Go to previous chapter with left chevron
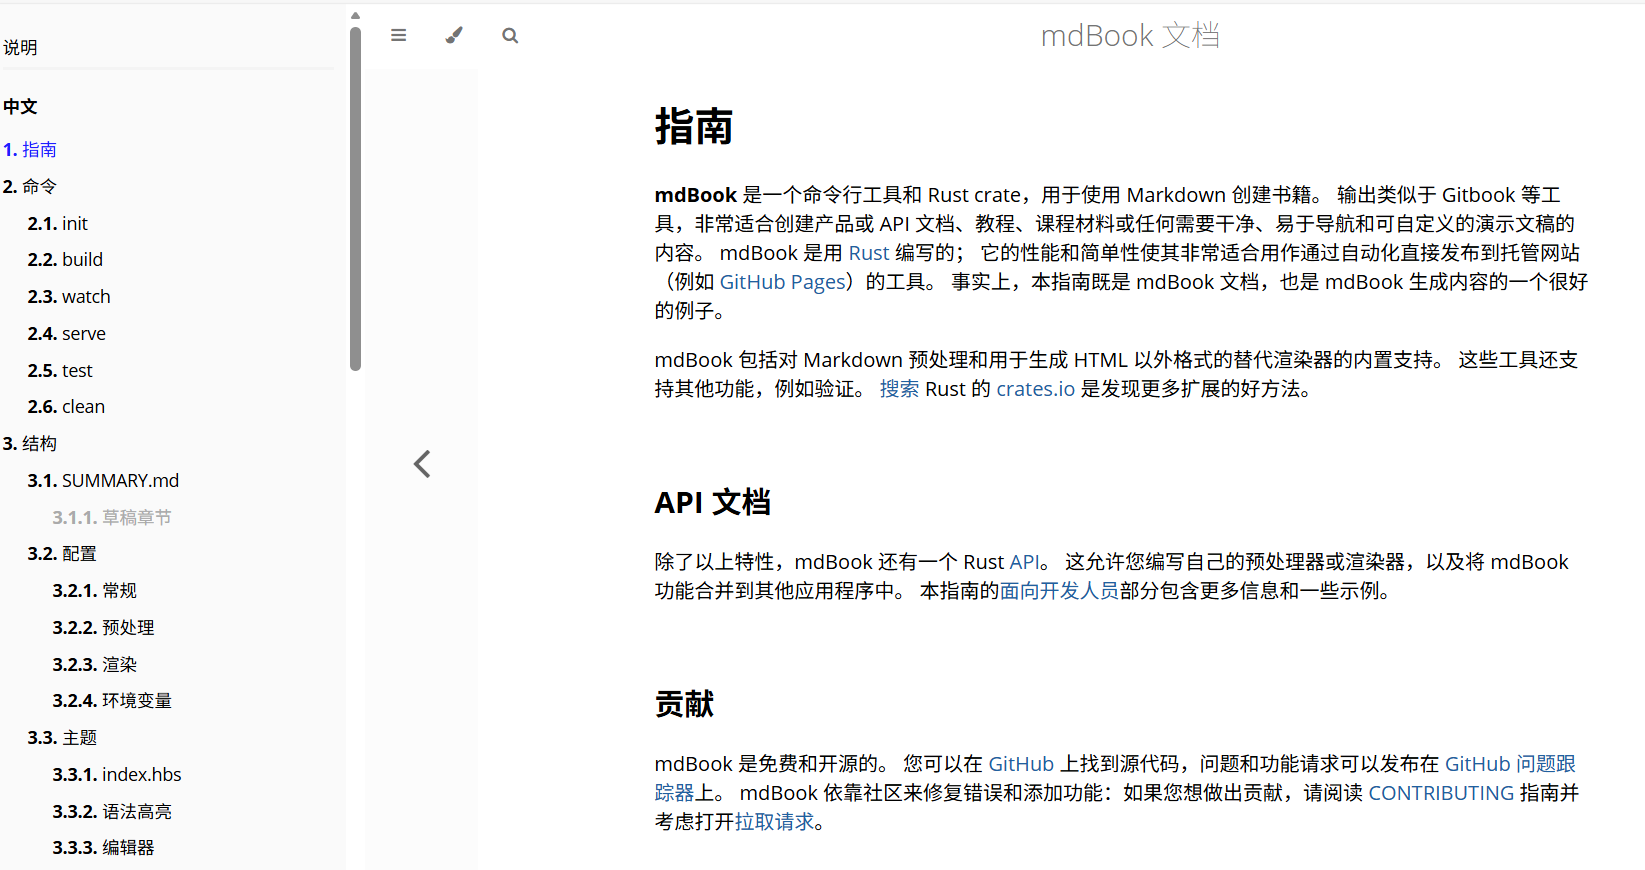Viewport: 1645px width, 870px height. coord(422,464)
